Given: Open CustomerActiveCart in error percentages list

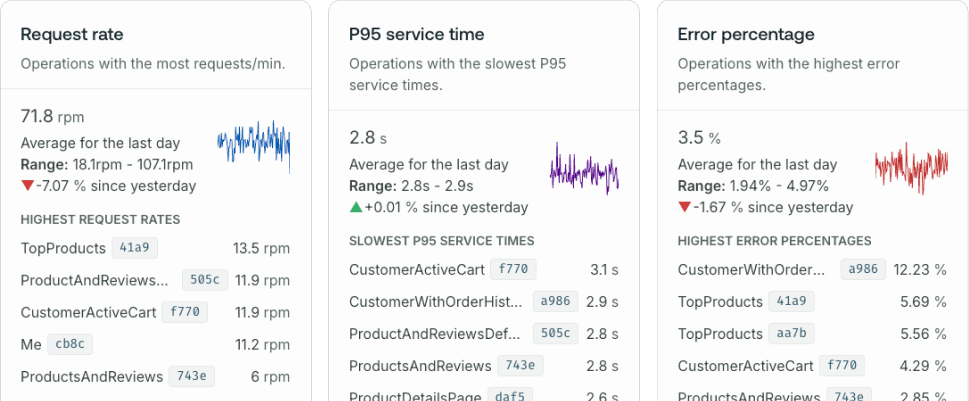Looking at the screenshot, I should click(745, 365).
